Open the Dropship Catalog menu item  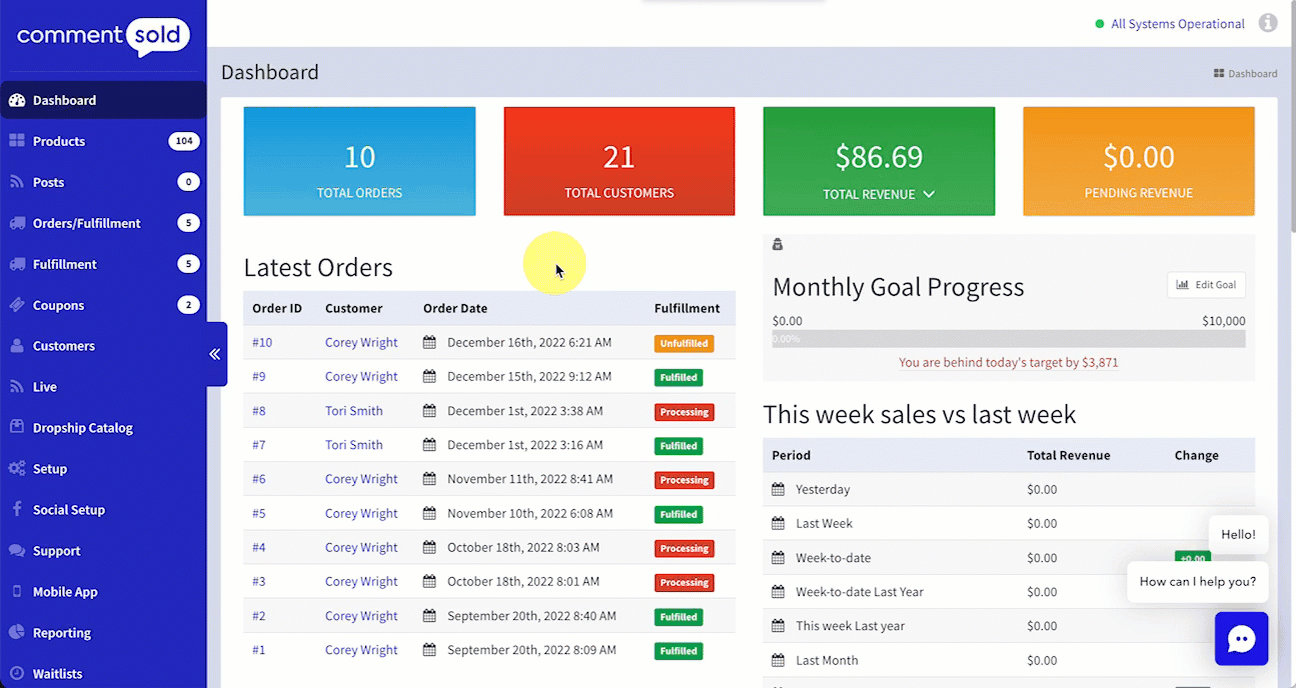tap(103, 428)
